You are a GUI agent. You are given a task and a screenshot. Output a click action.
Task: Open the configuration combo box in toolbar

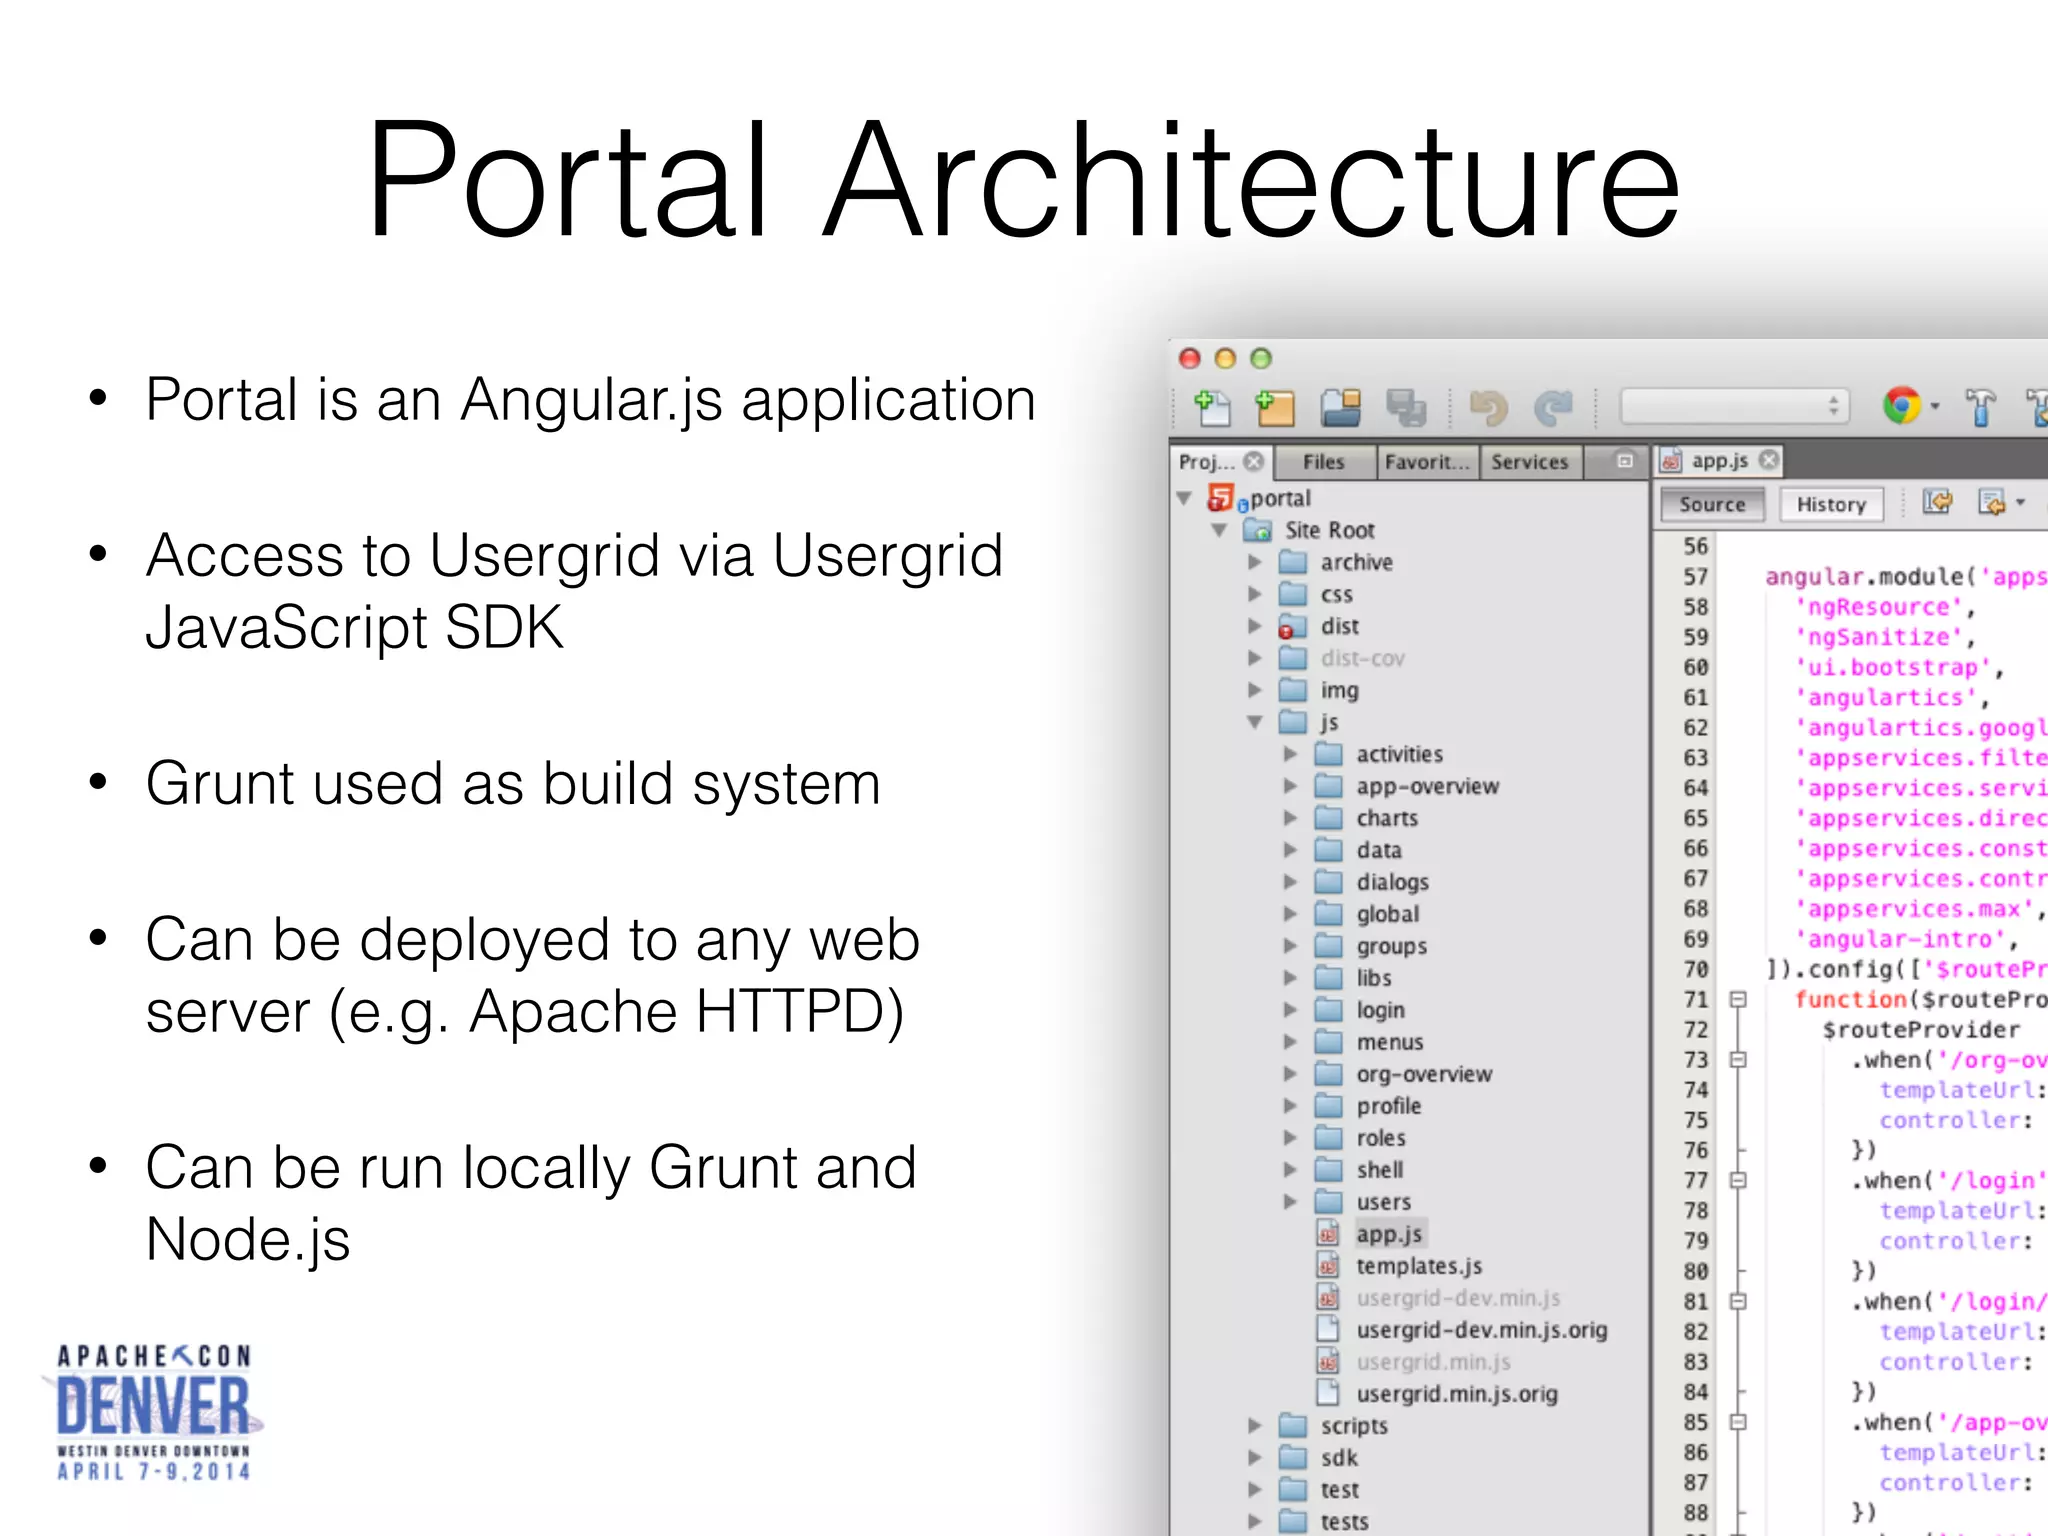click(x=1734, y=406)
